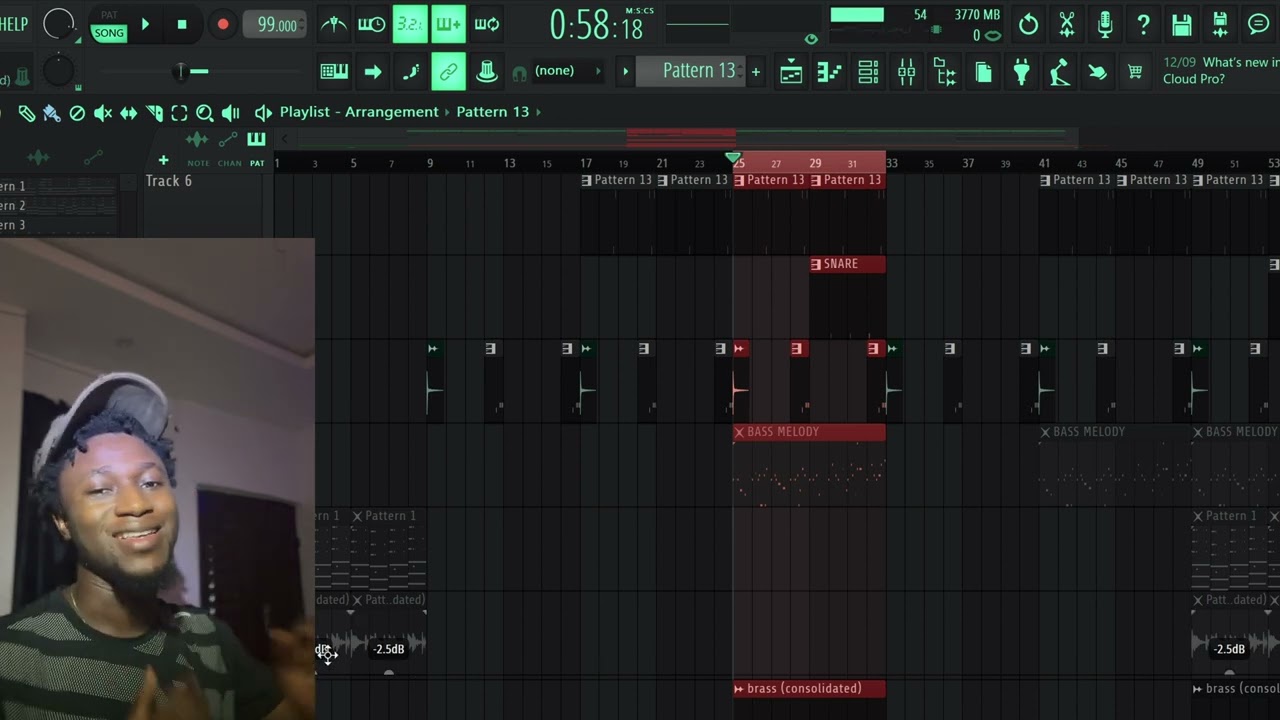
Task: Switch between PAT and SONG mode
Action: click(109, 26)
